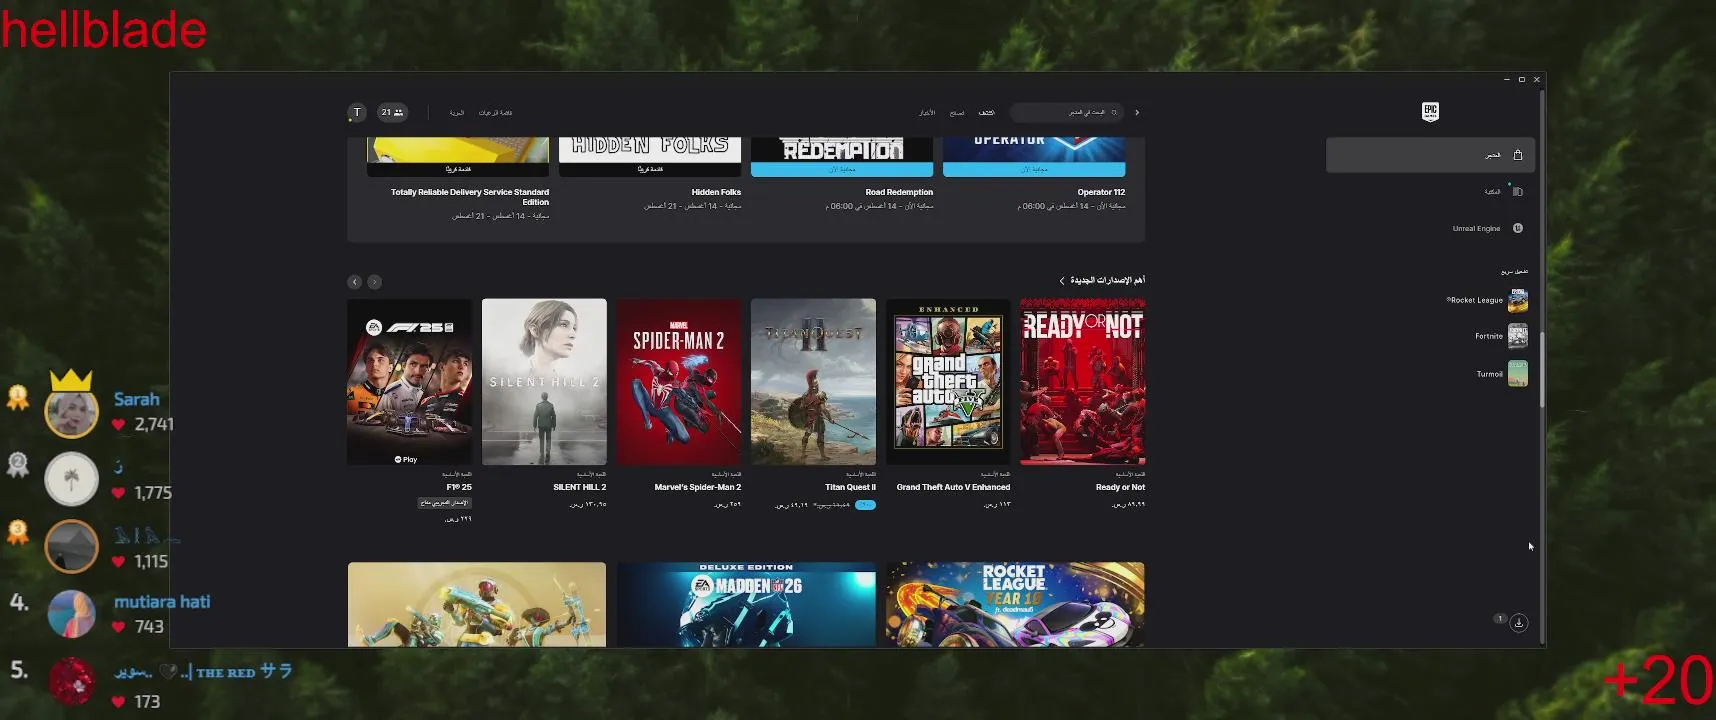The height and width of the screenshot is (720, 1716).
Task: Click the search magnifier icon
Action: point(1114,112)
